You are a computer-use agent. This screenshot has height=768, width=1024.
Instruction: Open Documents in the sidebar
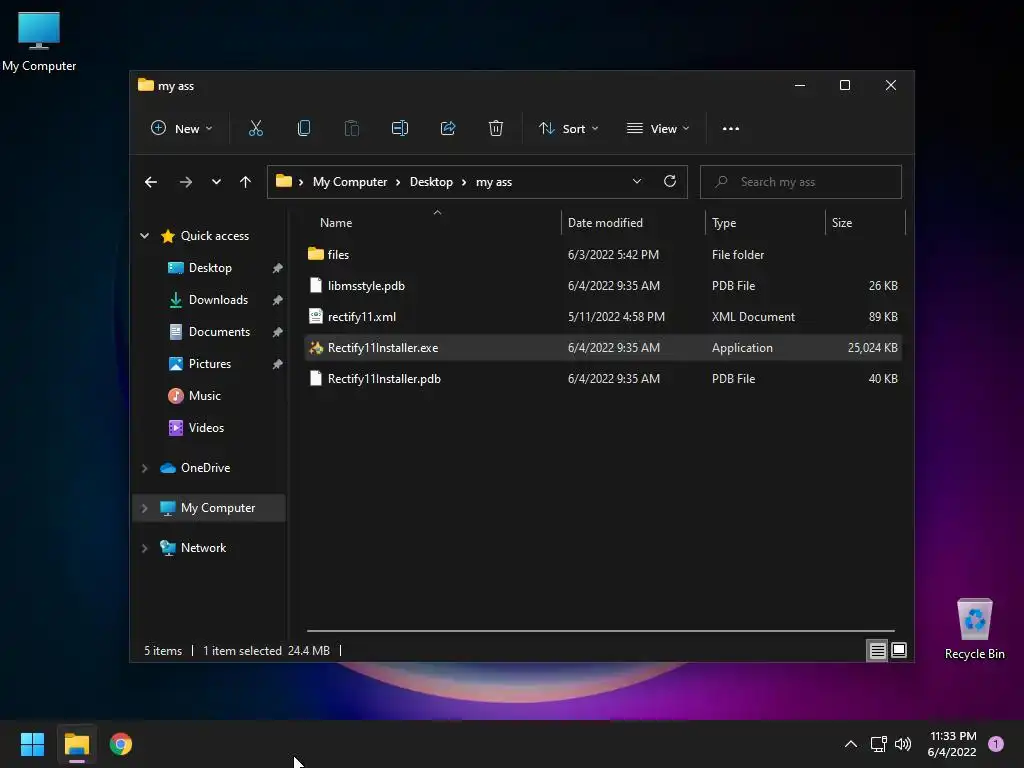pos(219,332)
